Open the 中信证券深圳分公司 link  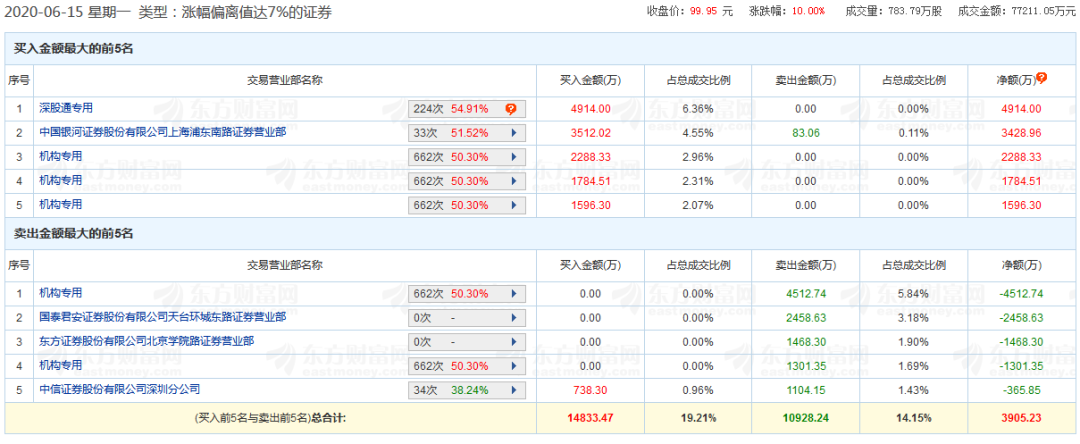point(119,389)
